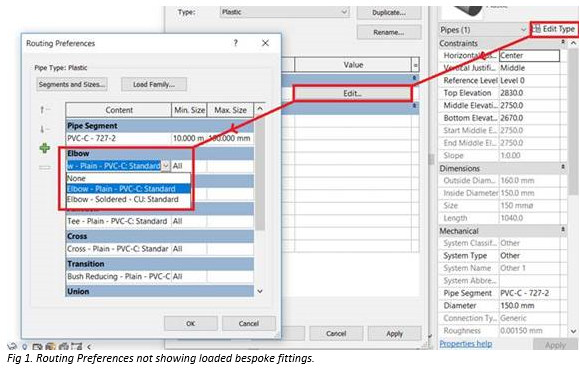The height and width of the screenshot is (371, 580).
Task: Click the System Type value Other
Action: click(x=529, y=256)
